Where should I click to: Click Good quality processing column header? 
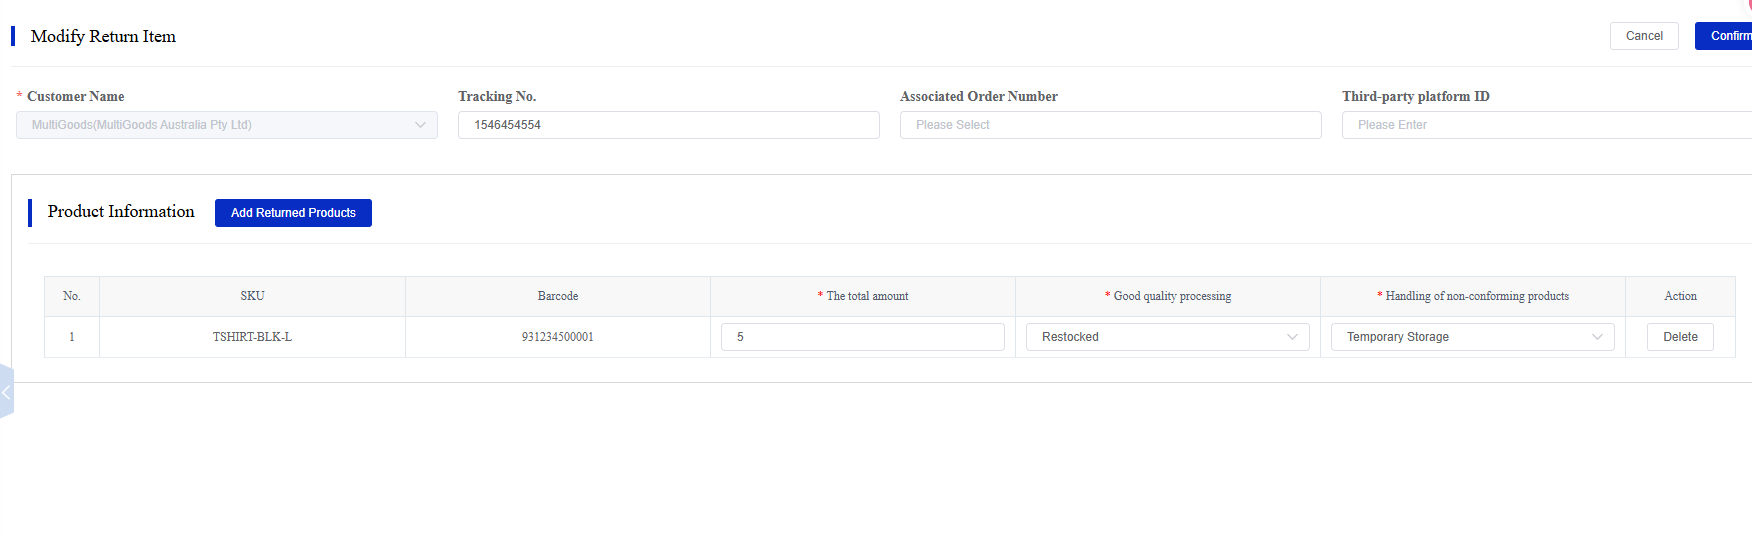click(1168, 296)
